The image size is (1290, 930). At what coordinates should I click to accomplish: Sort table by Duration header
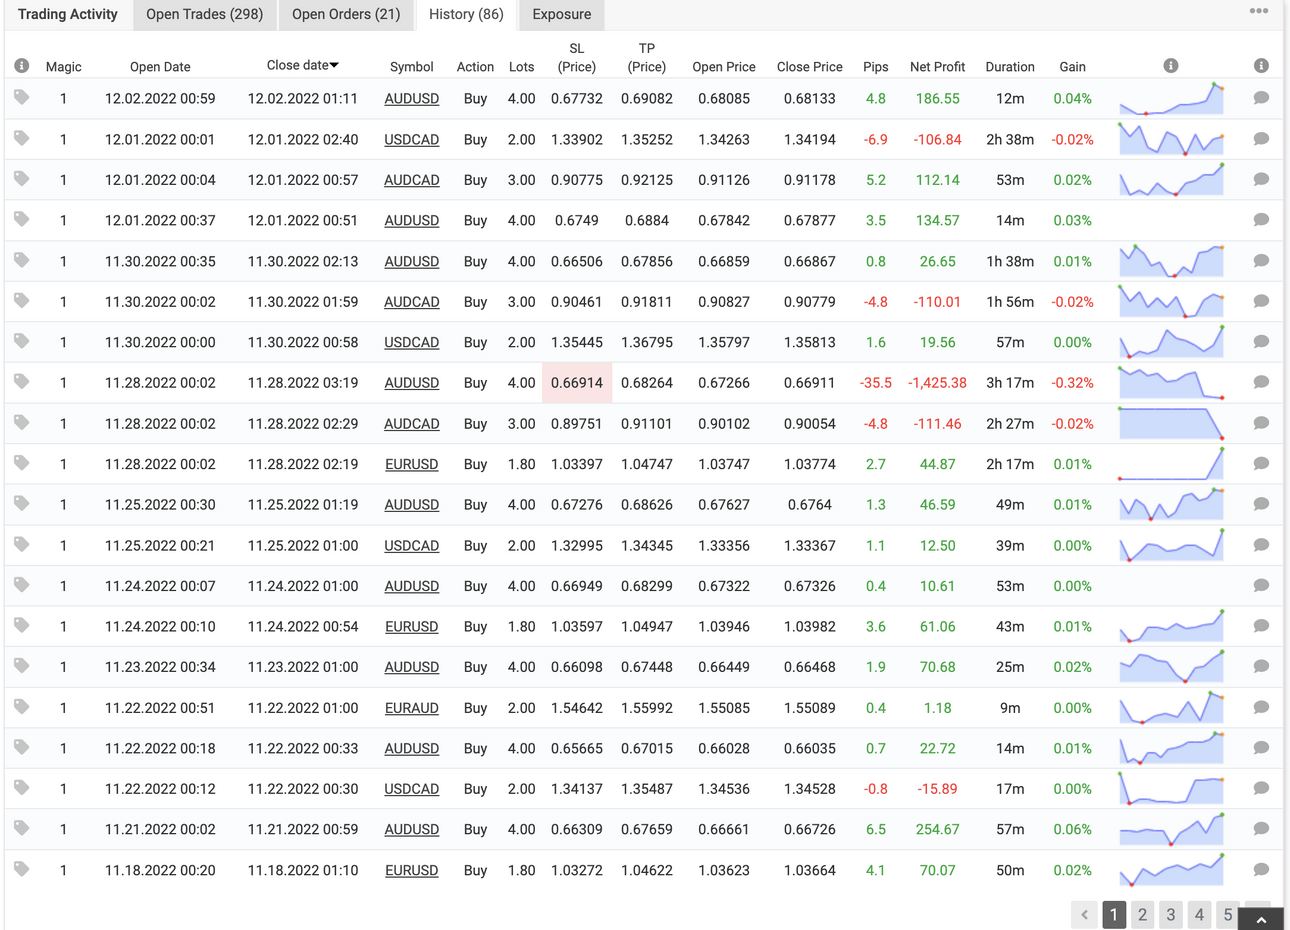tap(1010, 67)
